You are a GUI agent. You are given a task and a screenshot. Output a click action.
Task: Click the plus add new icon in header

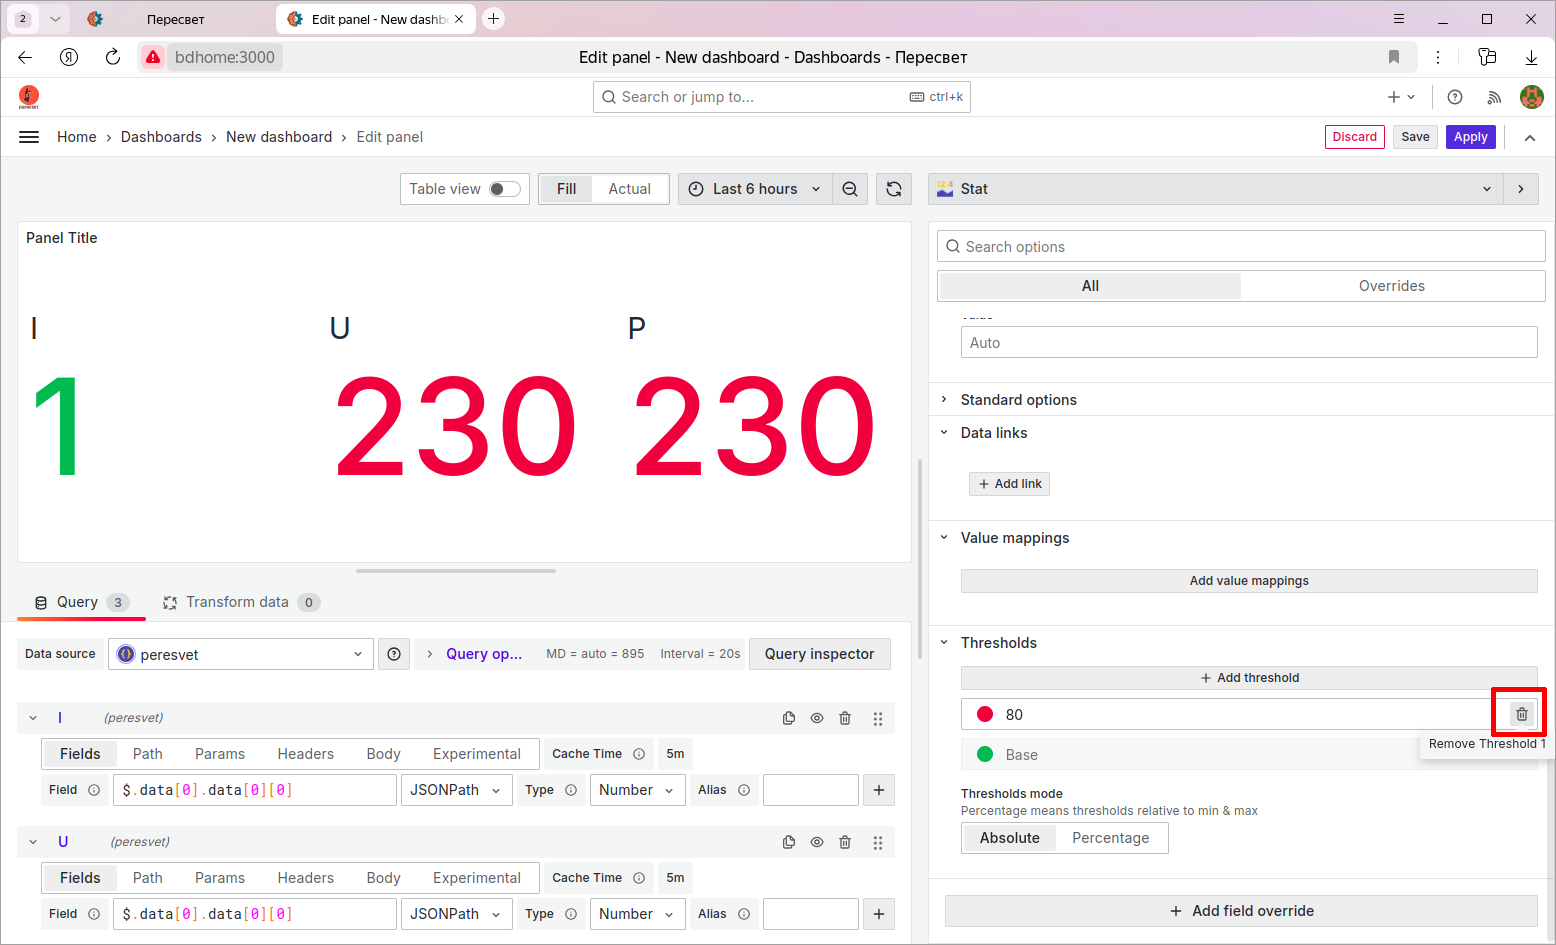1401,97
